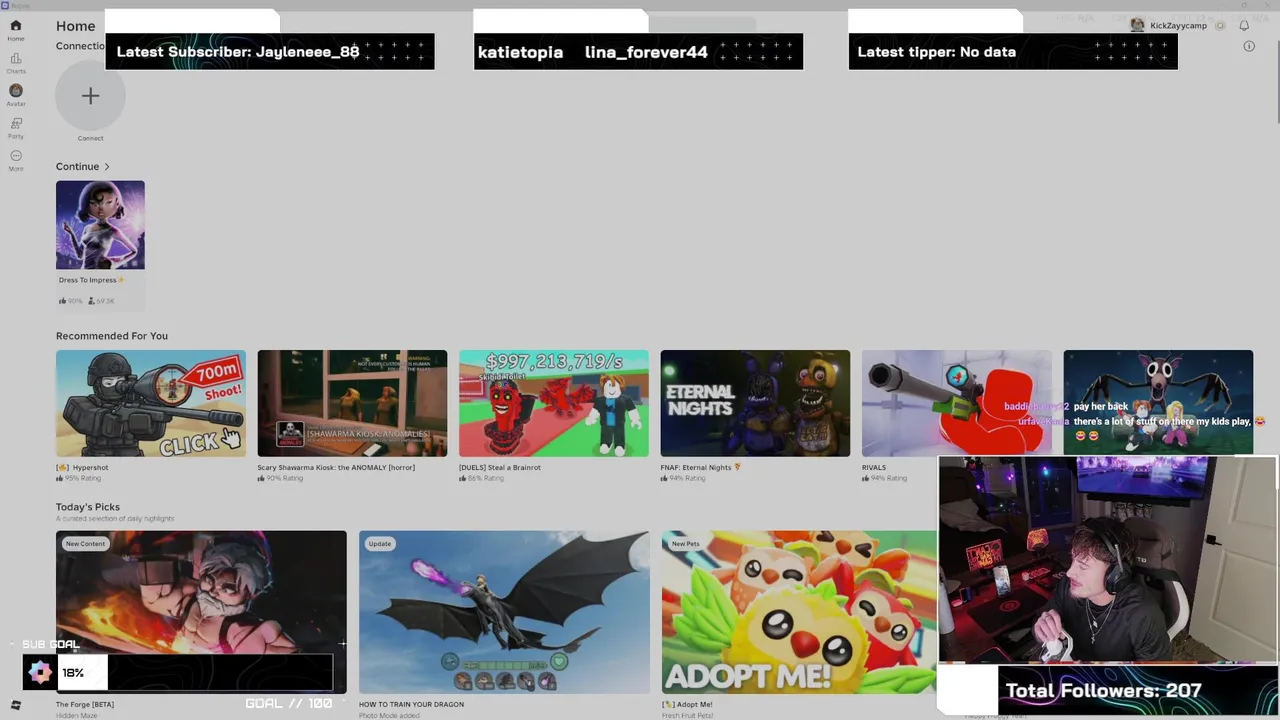Viewport: 1280px width, 720px height.
Task: Click the Robux coin icon beside username
Action: 1220,26
